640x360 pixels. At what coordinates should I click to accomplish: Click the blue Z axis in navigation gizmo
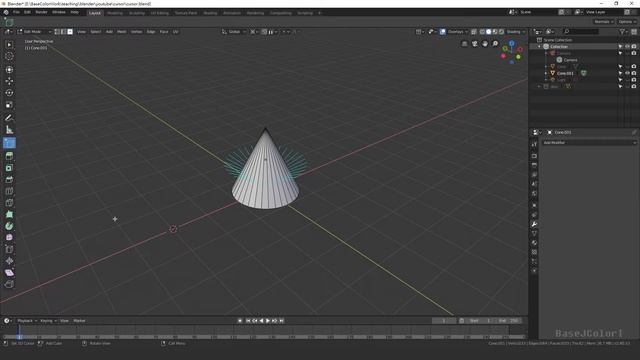511,43
